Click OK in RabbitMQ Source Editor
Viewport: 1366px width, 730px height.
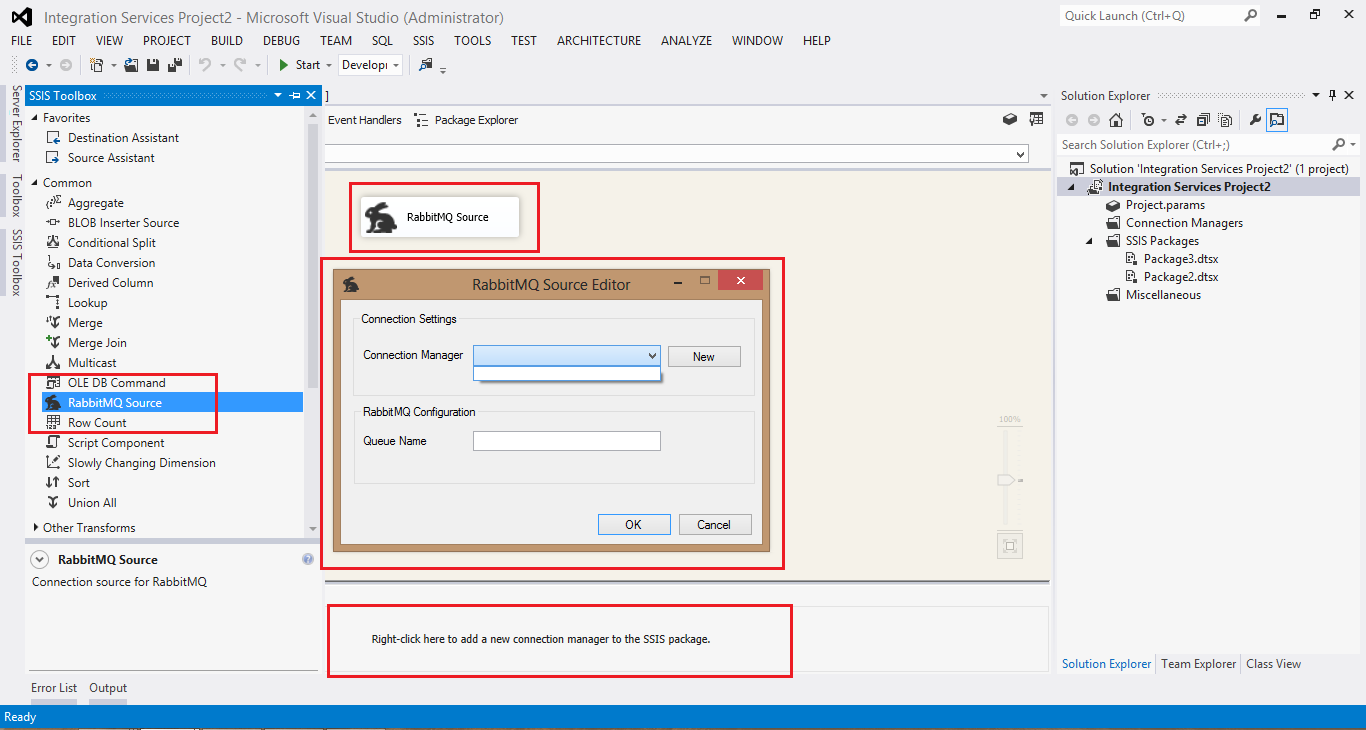click(634, 525)
